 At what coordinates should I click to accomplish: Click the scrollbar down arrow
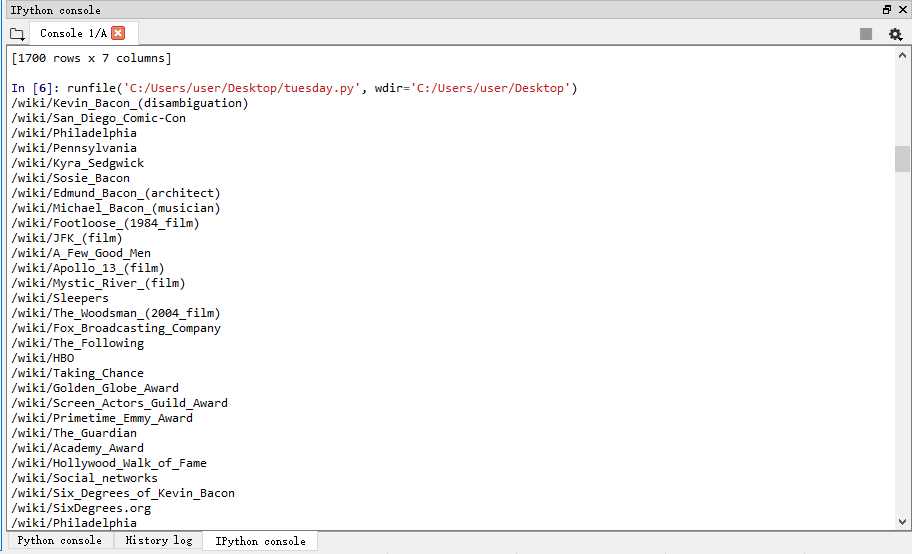902,522
